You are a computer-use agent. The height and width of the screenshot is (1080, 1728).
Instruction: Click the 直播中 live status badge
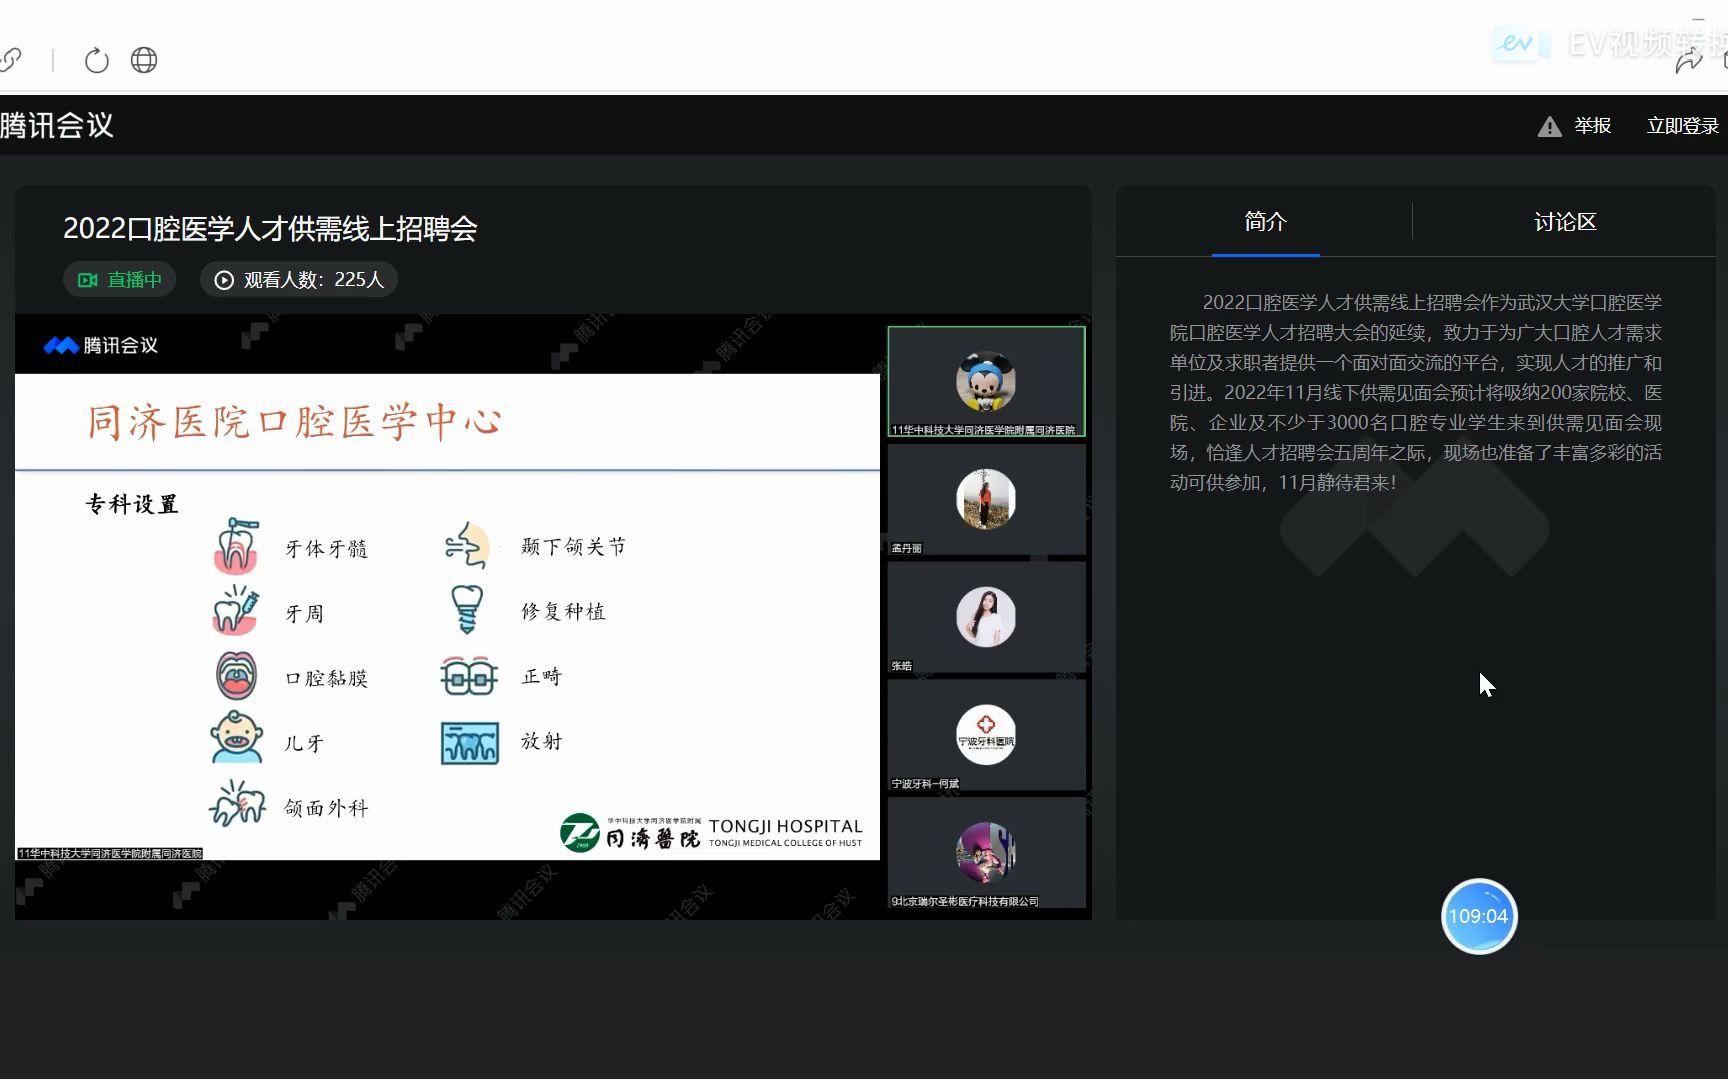coord(120,280)
